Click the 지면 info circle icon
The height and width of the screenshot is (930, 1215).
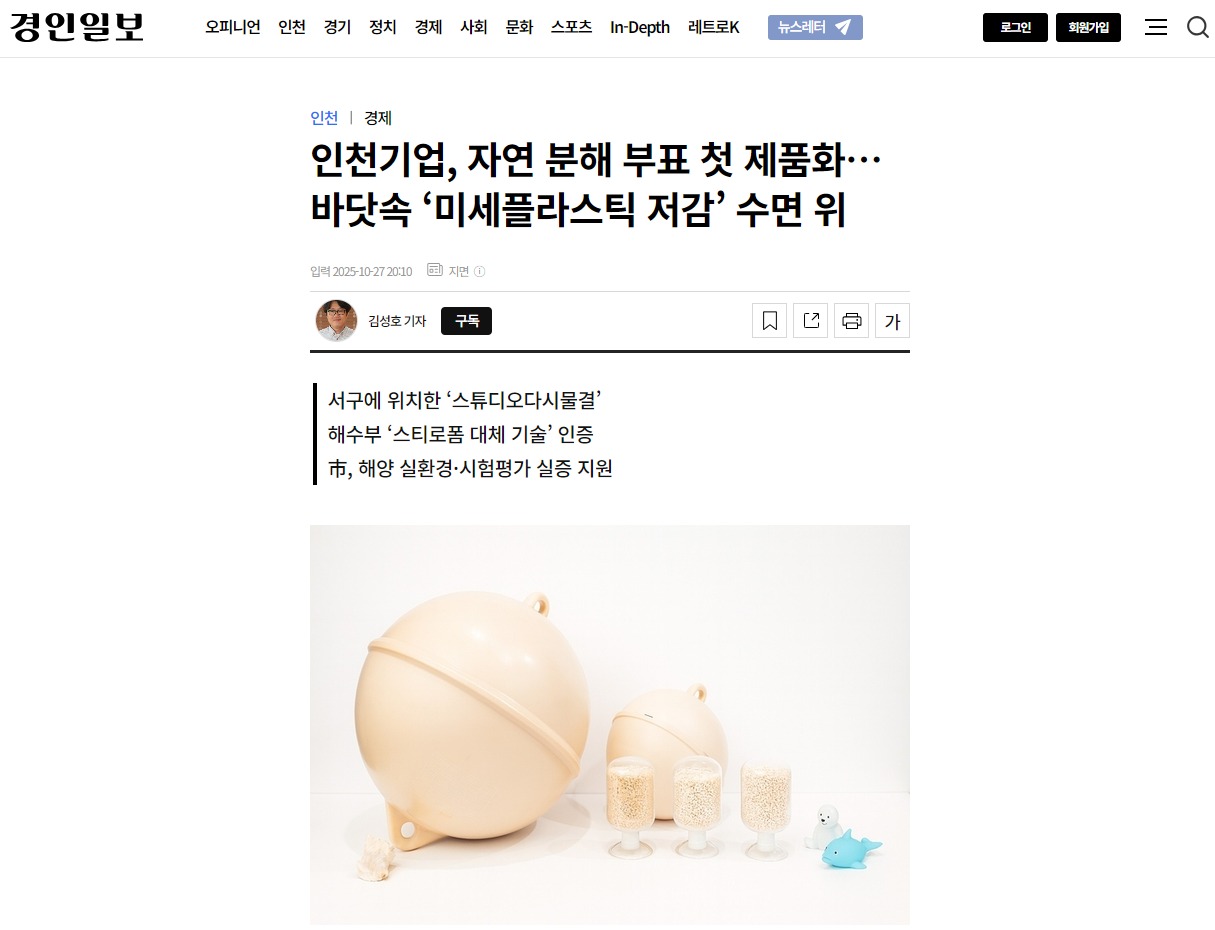(480, 271)
